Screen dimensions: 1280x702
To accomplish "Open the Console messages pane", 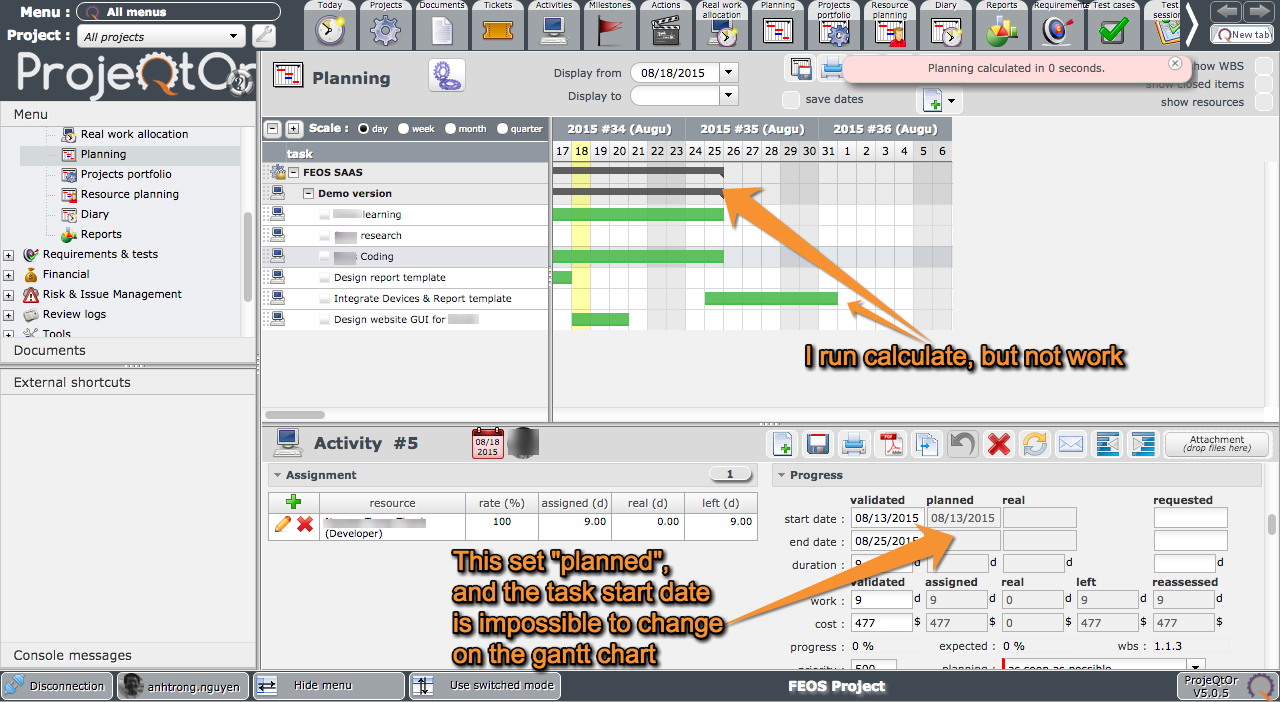I will point(129,655).
